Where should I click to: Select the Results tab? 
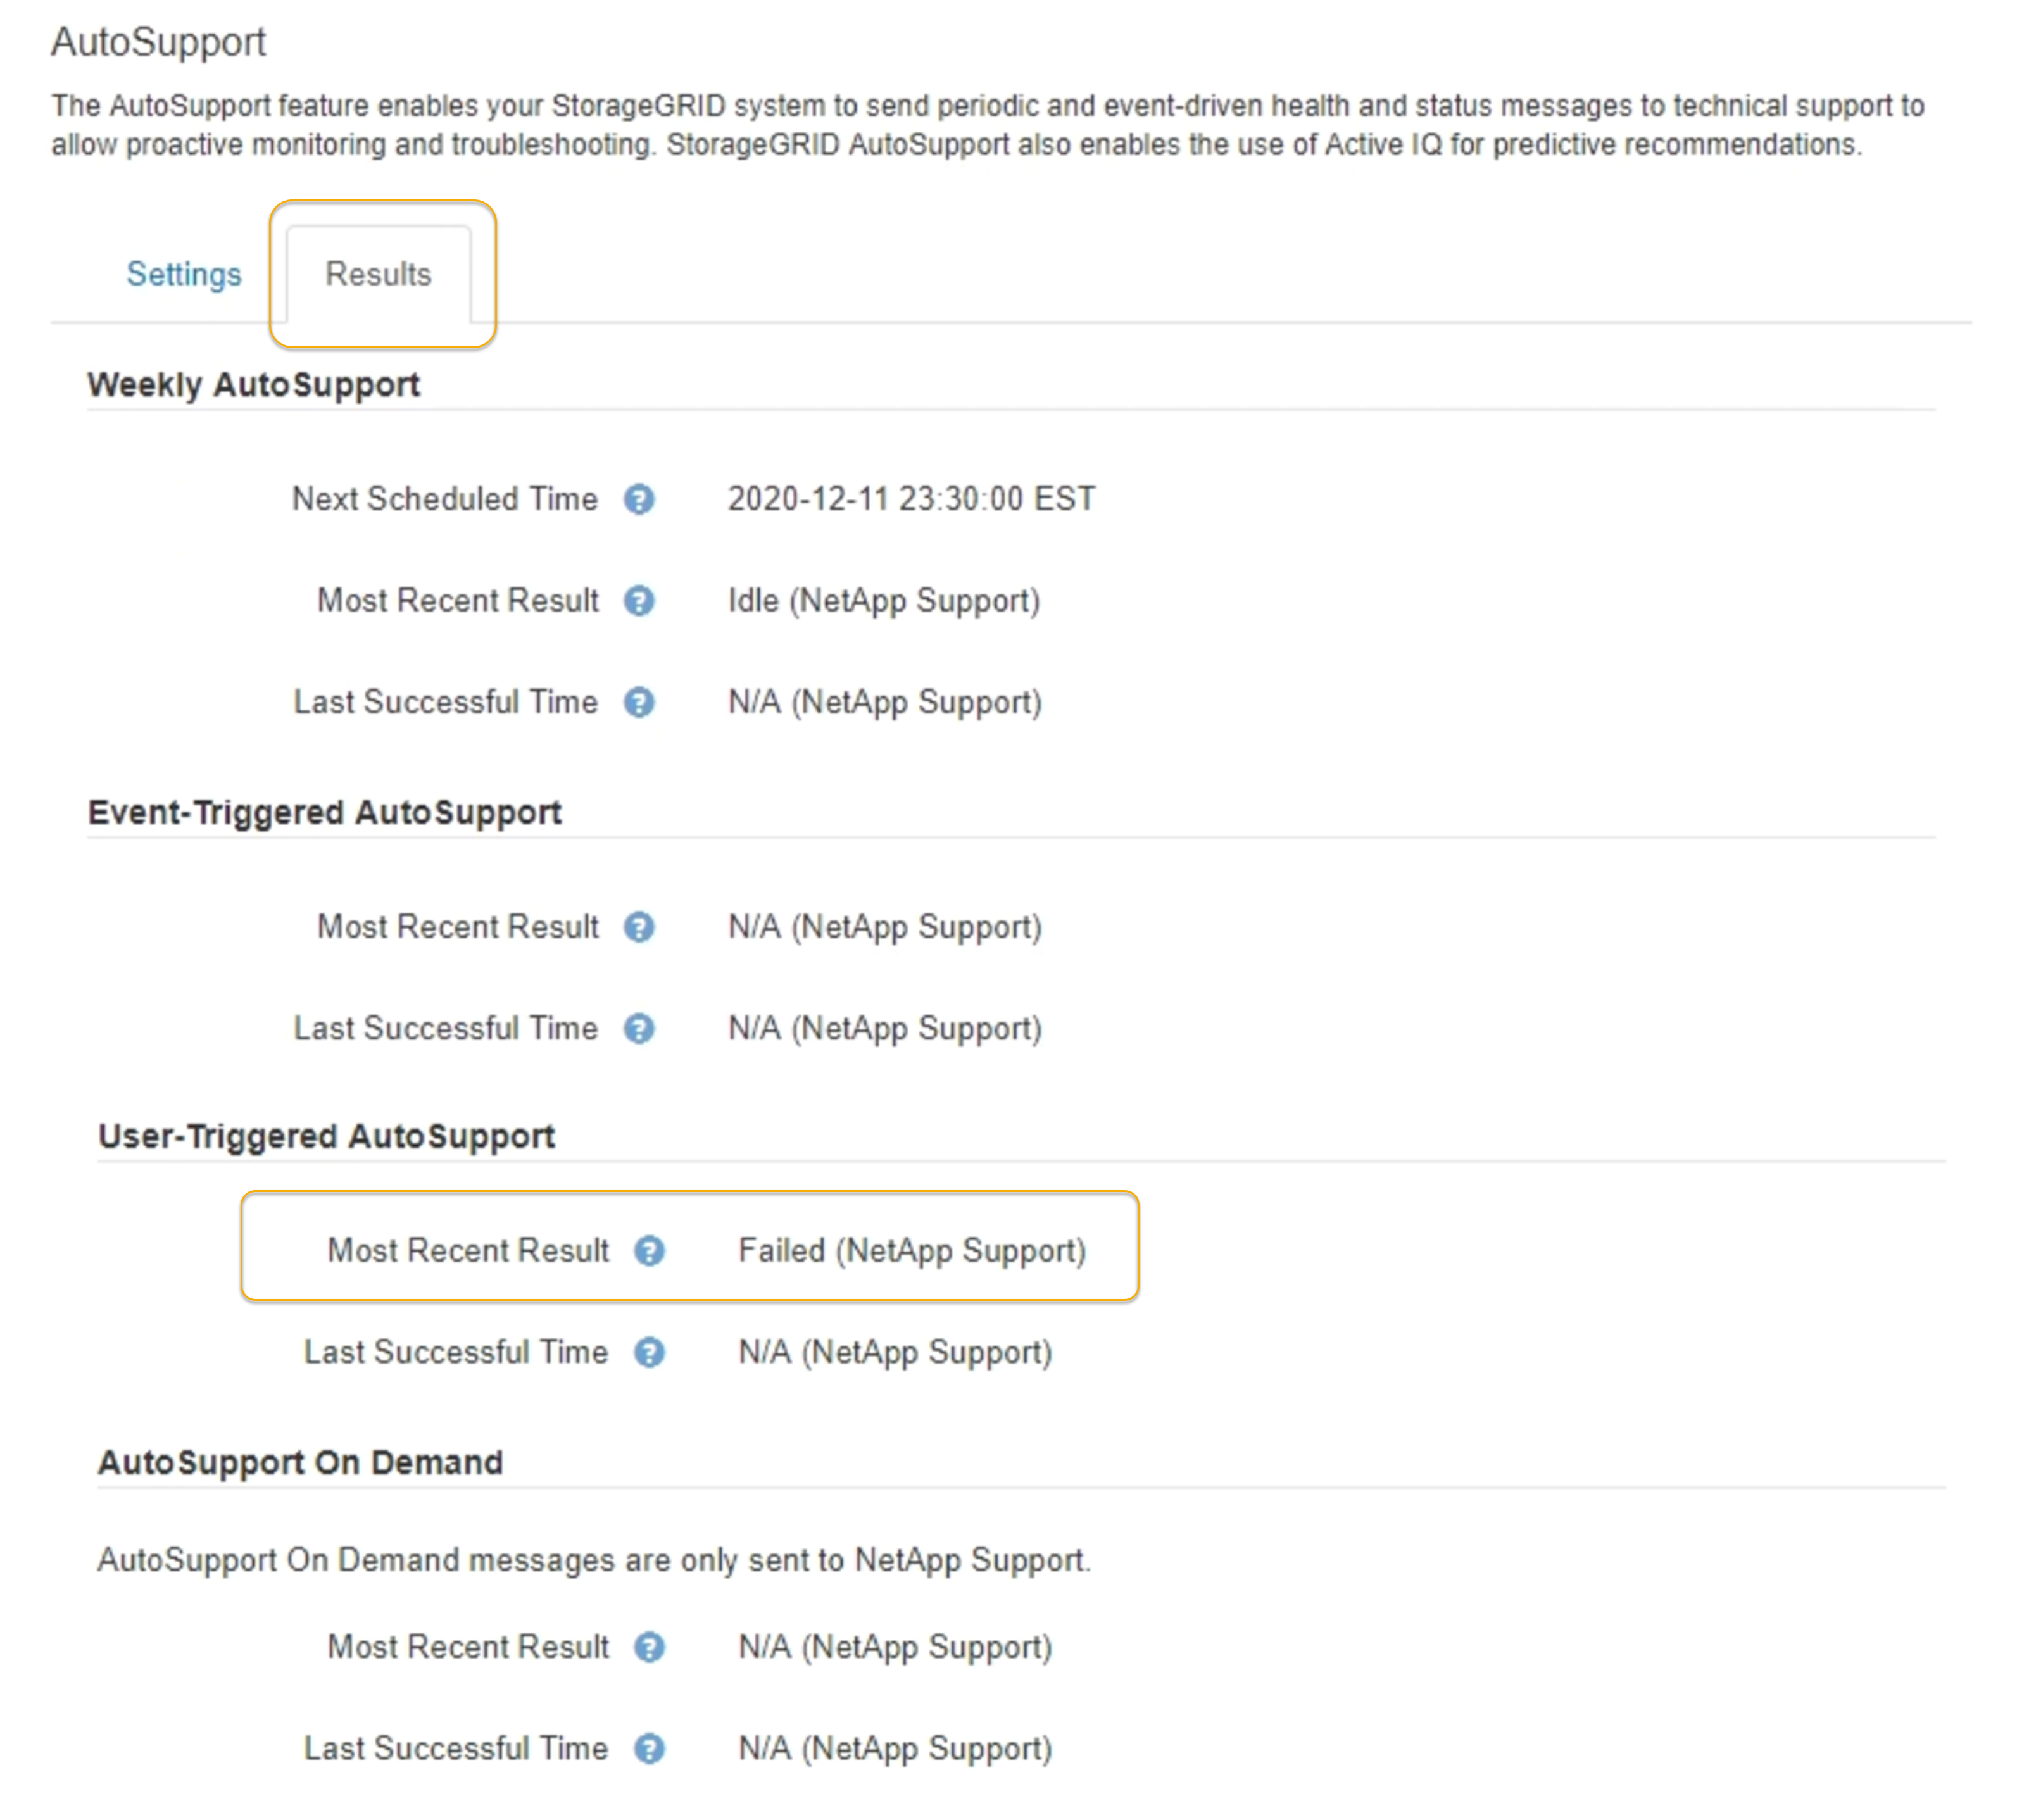[378, 274]
